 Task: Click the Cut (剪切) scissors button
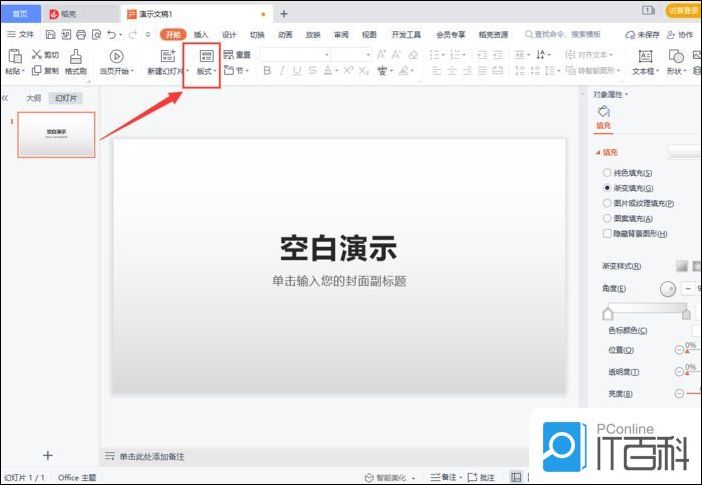45,55
